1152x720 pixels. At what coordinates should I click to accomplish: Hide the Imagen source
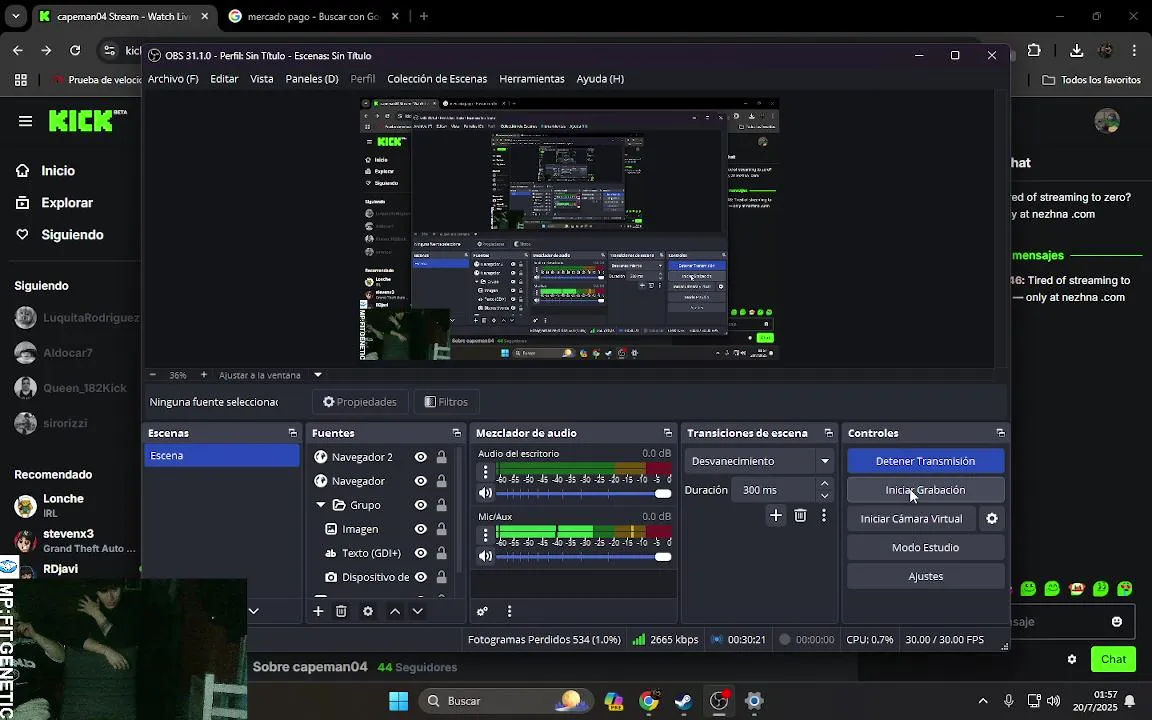click(420, 529)
